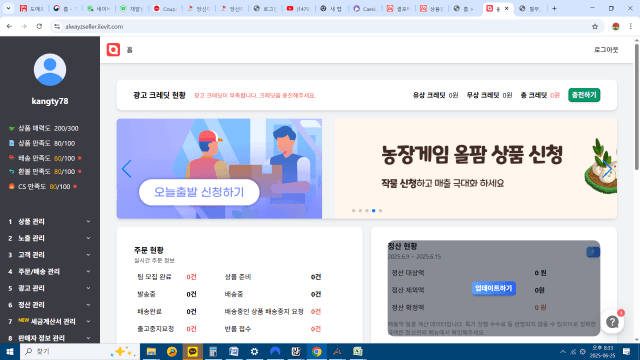The image size is (640, 360).
Task: Click the 로그아웃 link
Action: 606,50
